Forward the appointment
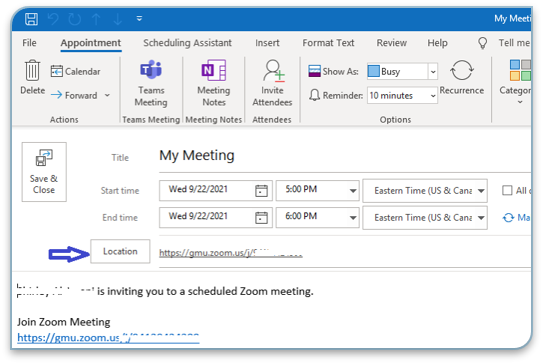The image size is (543, 364). 74,95
